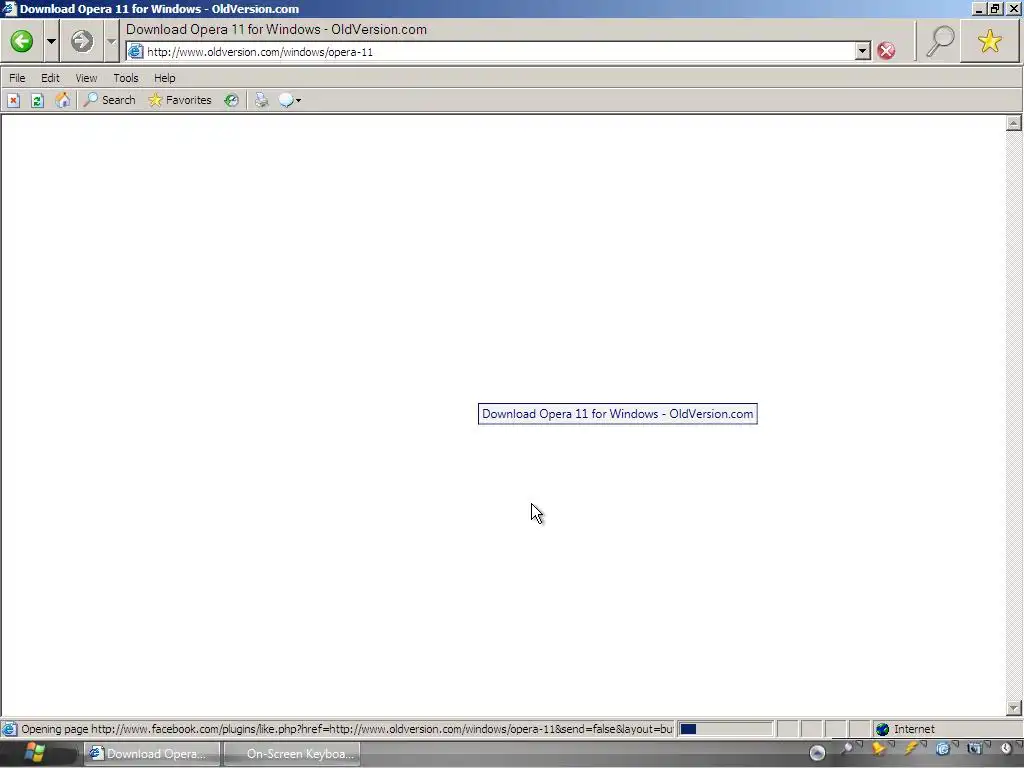This screenshot has height=768, width=1024.
Task: Click the gray Forward arrow button
Action: (x=82, y=41)
